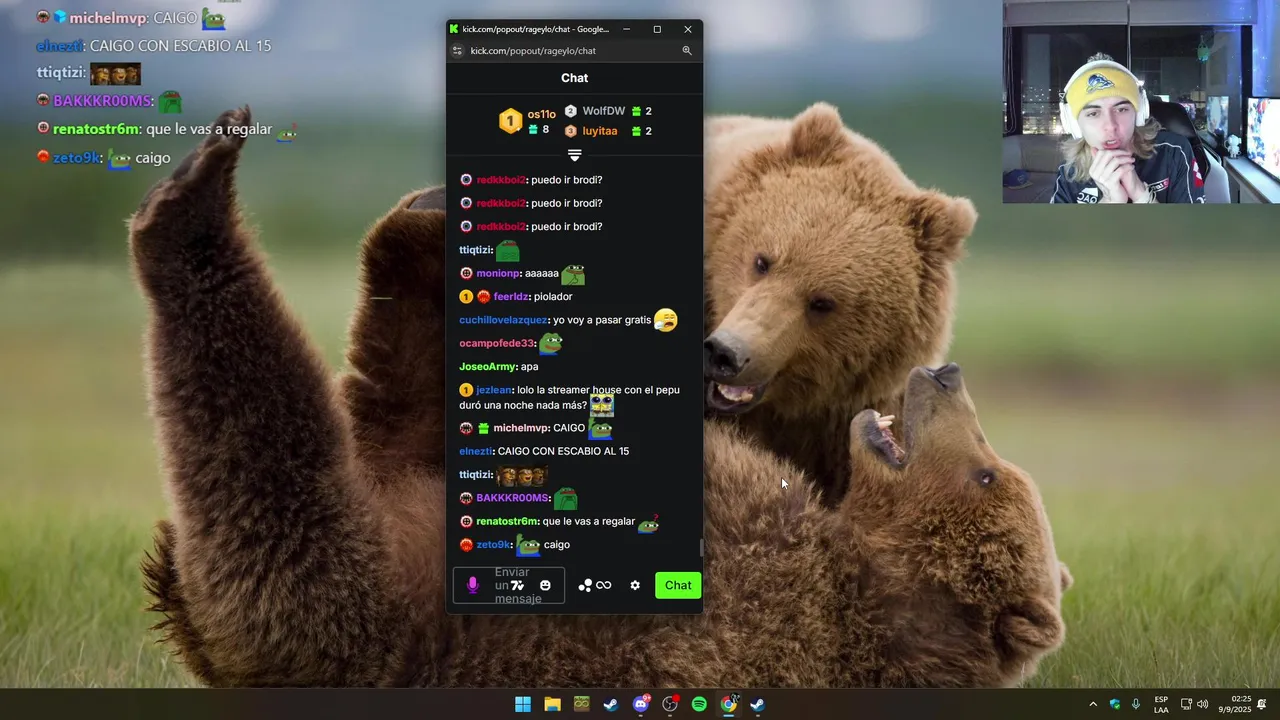Open the smiley emoji picker
Viewport: 1280px width, 720px height.
coord(545,585)
